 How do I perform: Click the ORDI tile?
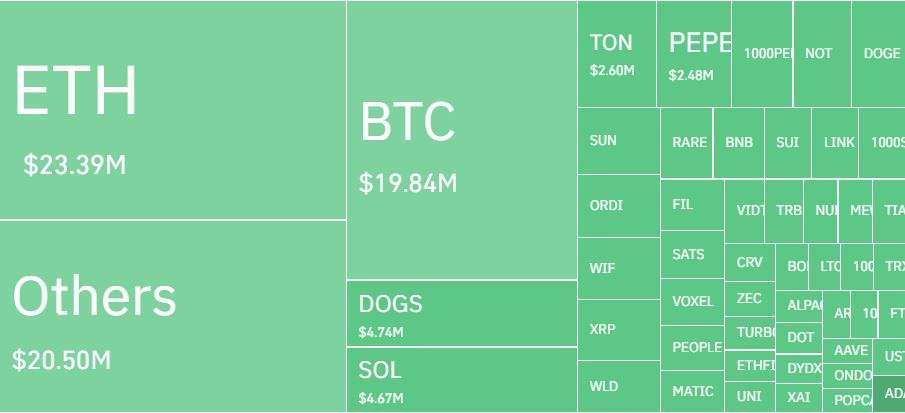point(618,206)
